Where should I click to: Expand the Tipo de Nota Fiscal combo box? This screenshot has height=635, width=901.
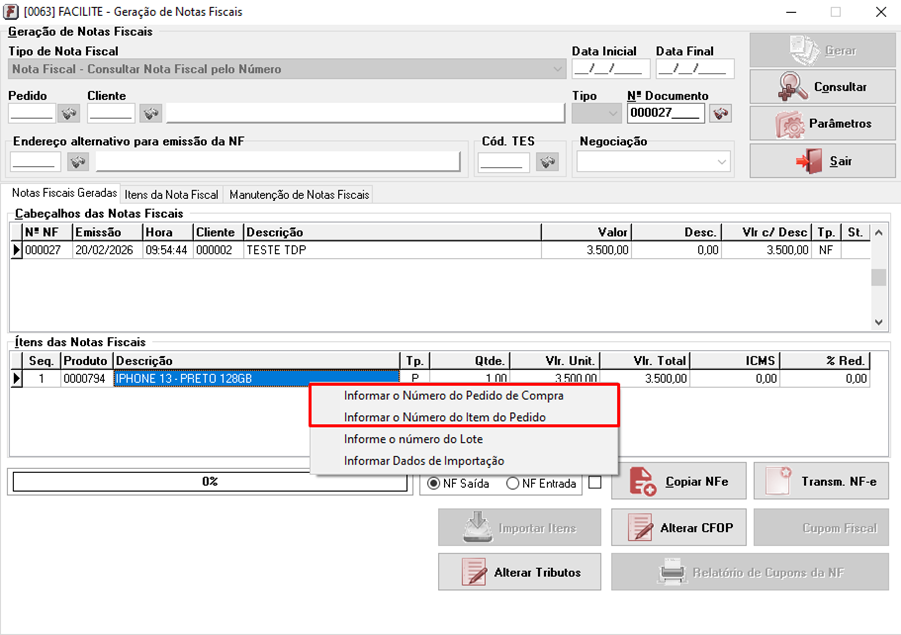[557, 69]
